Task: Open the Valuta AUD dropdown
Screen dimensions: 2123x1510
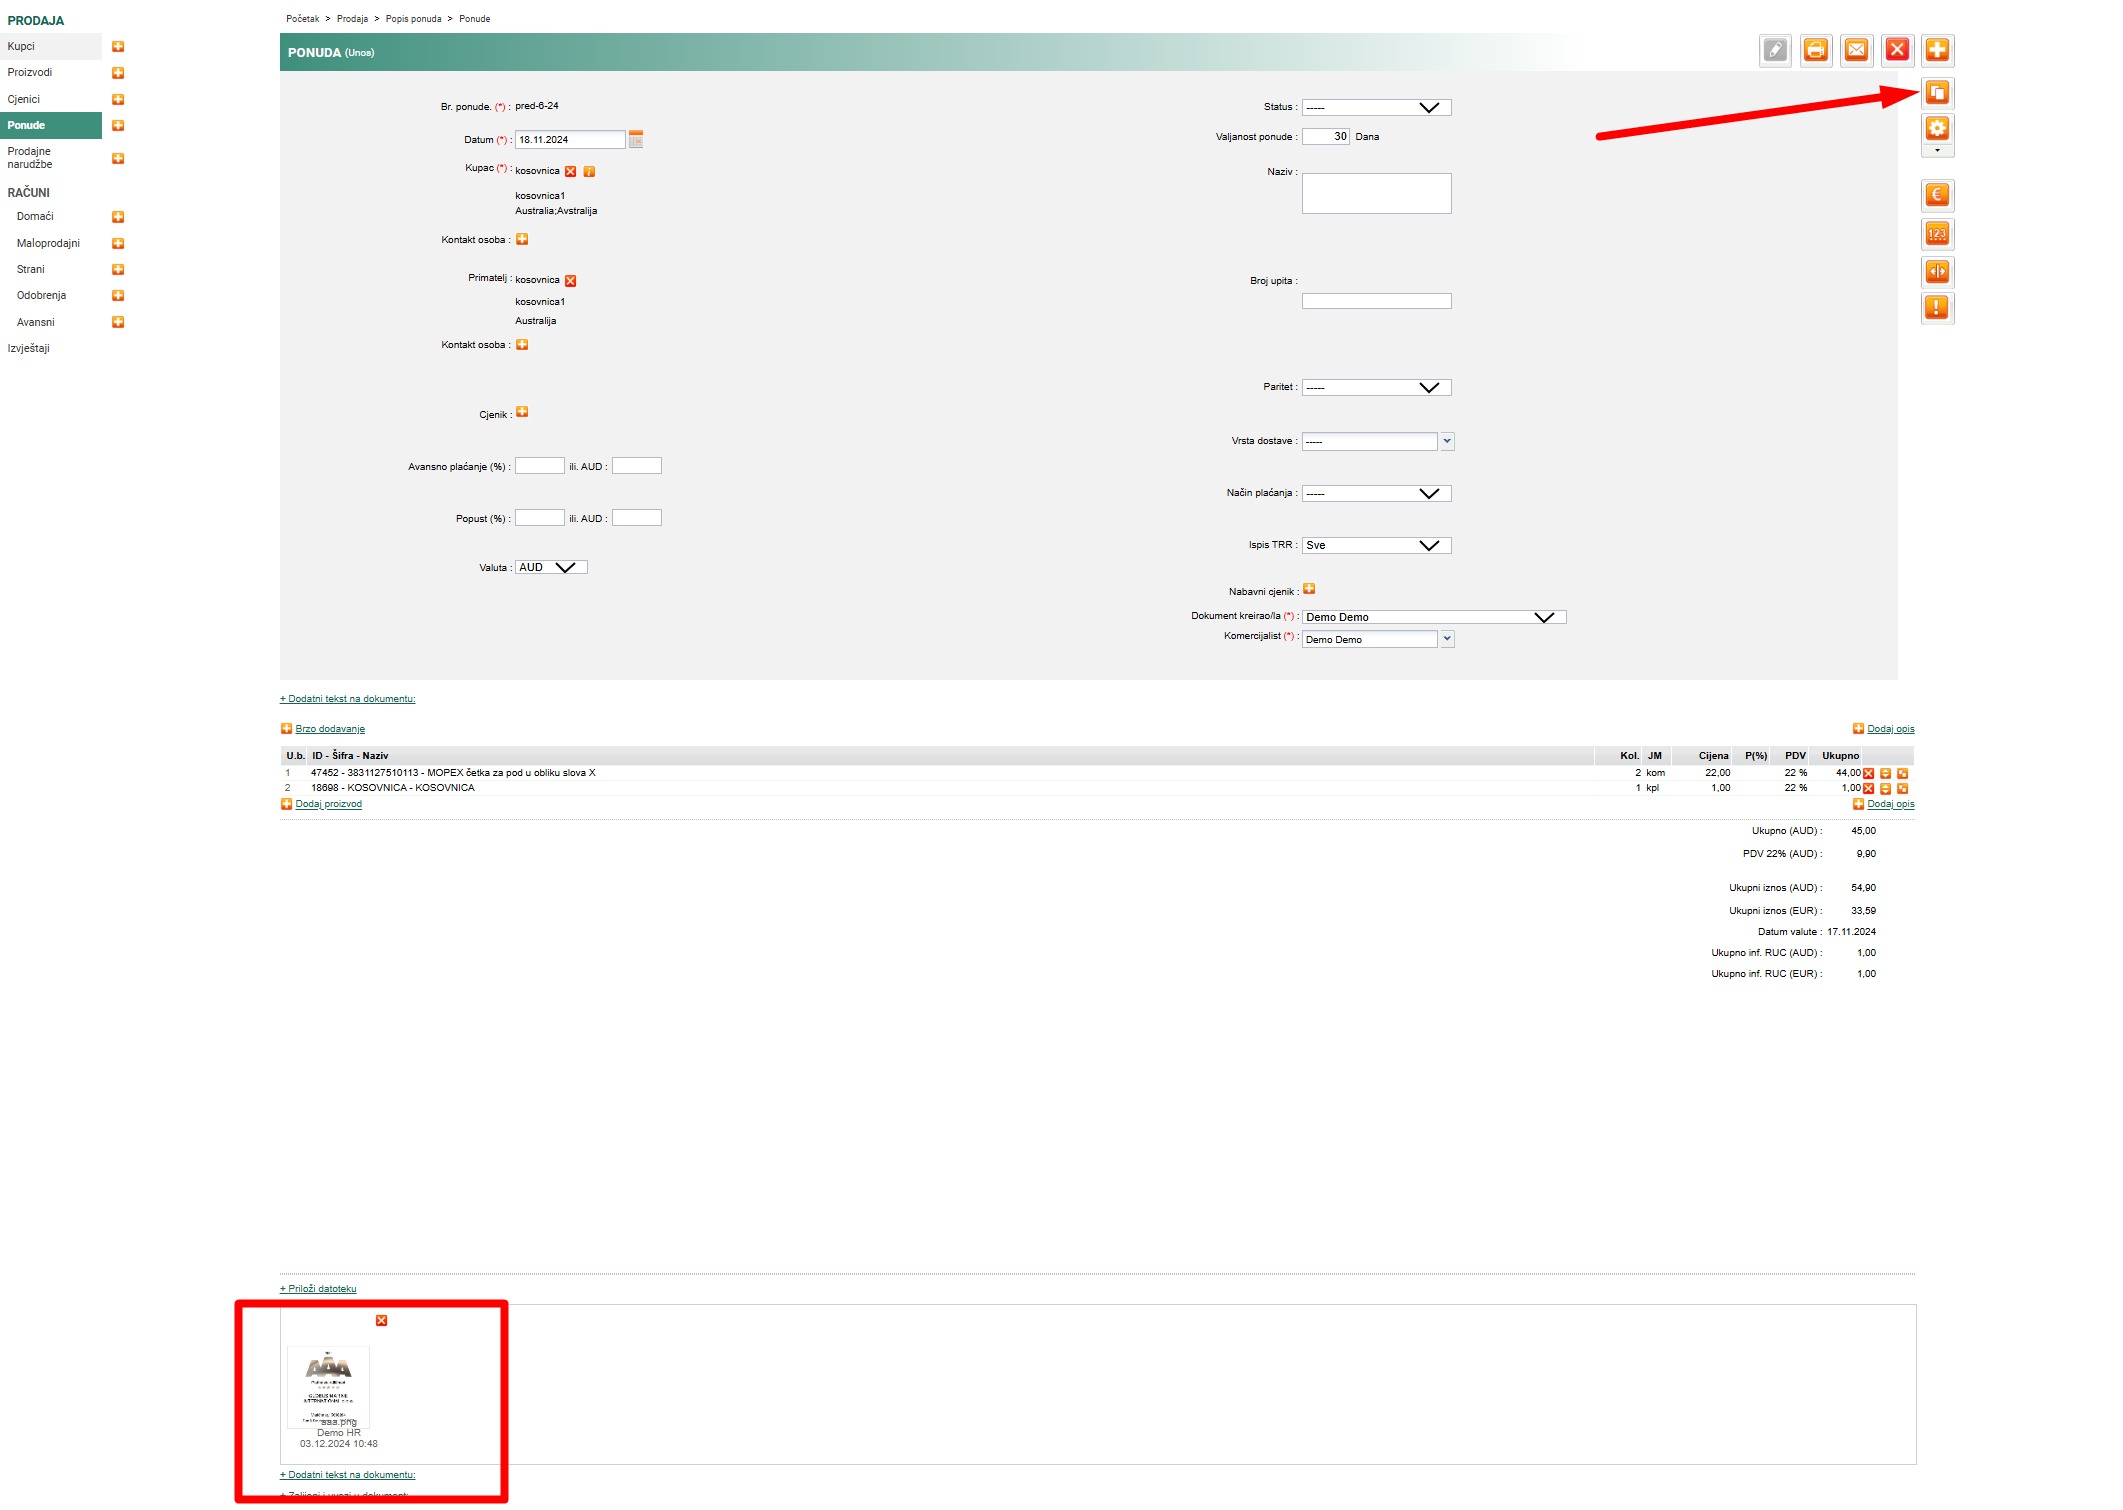Action: point(551,567)
